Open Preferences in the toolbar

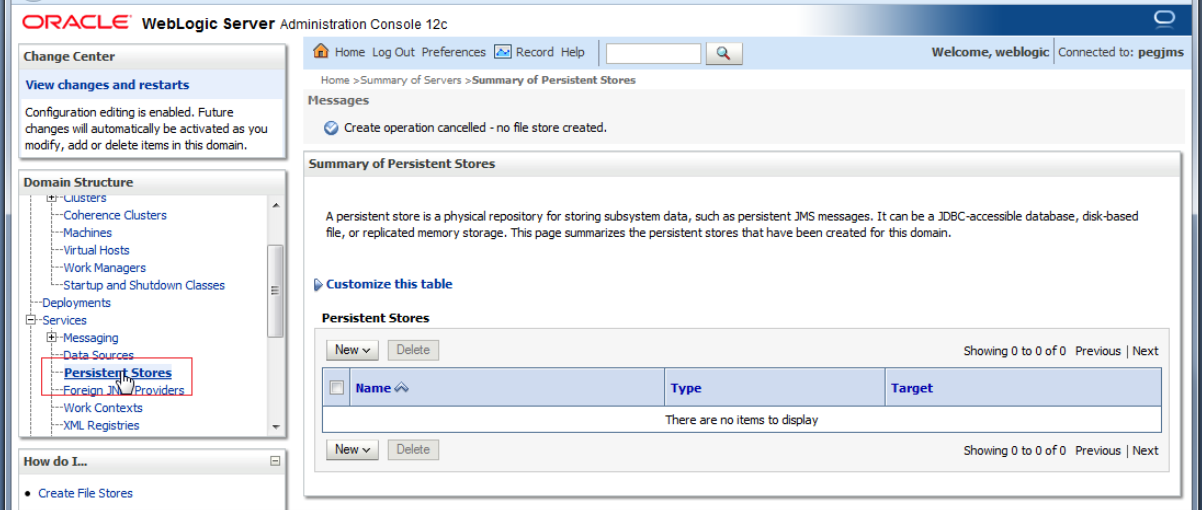(453, 52)
